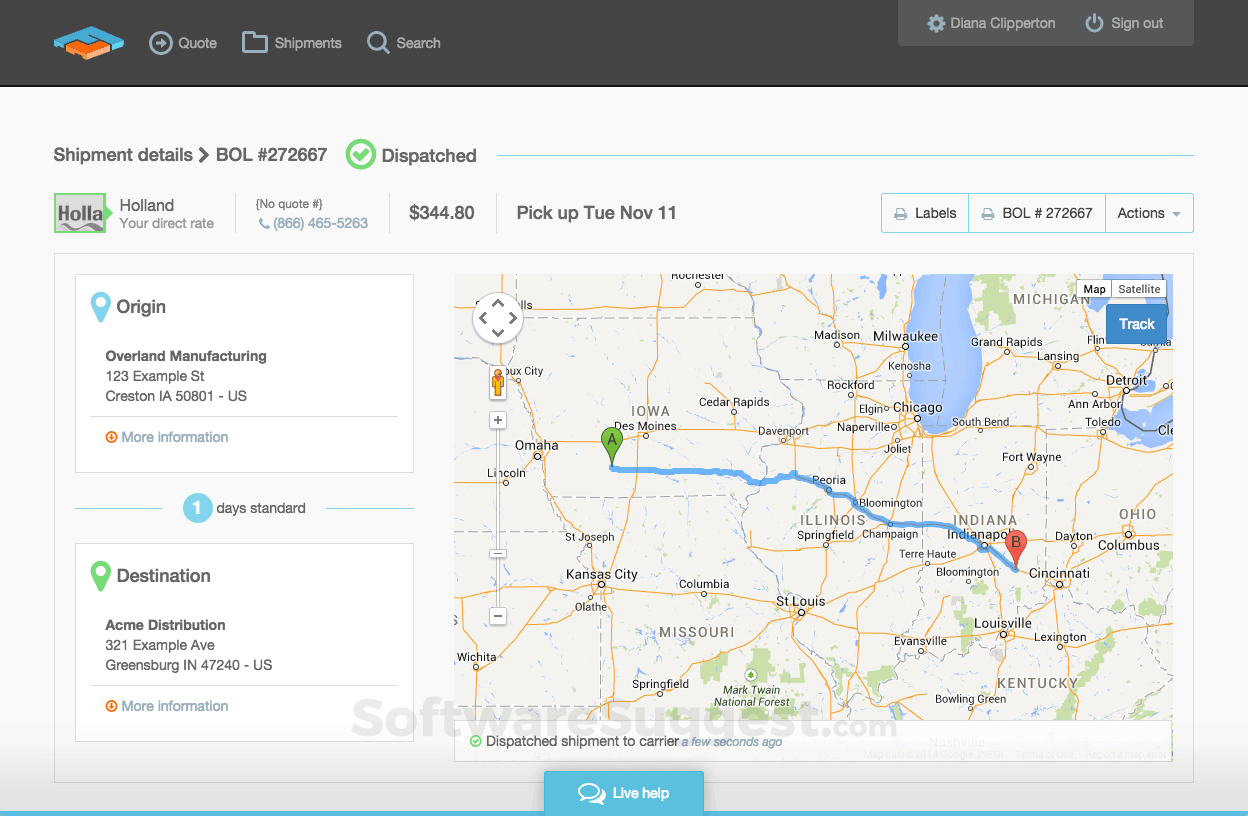
Task: Open the Quote menu item
Action: (x=183, y=43)
